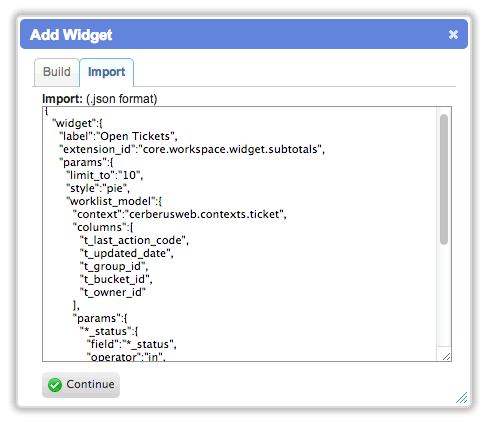Click the "limit_to":"10" line in textarea
The image size is (490, 426).
point(105,175)
